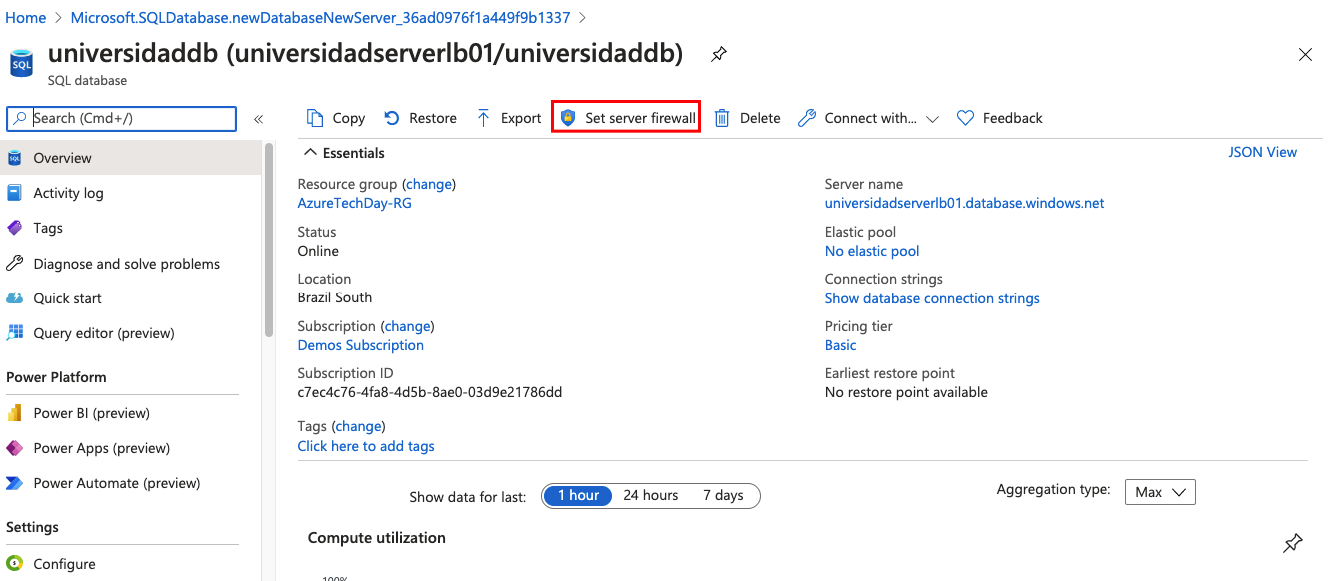Select the Export database icon

coord(508,117)
